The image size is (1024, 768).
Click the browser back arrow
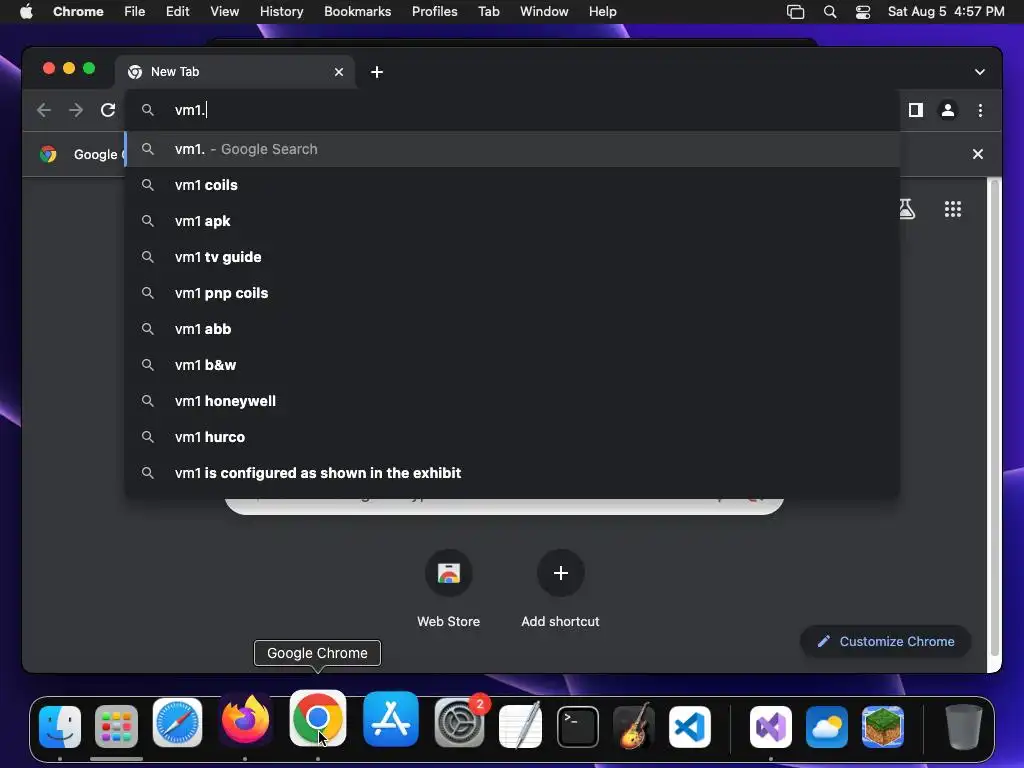pyautogui.click(x=44, y=110)
